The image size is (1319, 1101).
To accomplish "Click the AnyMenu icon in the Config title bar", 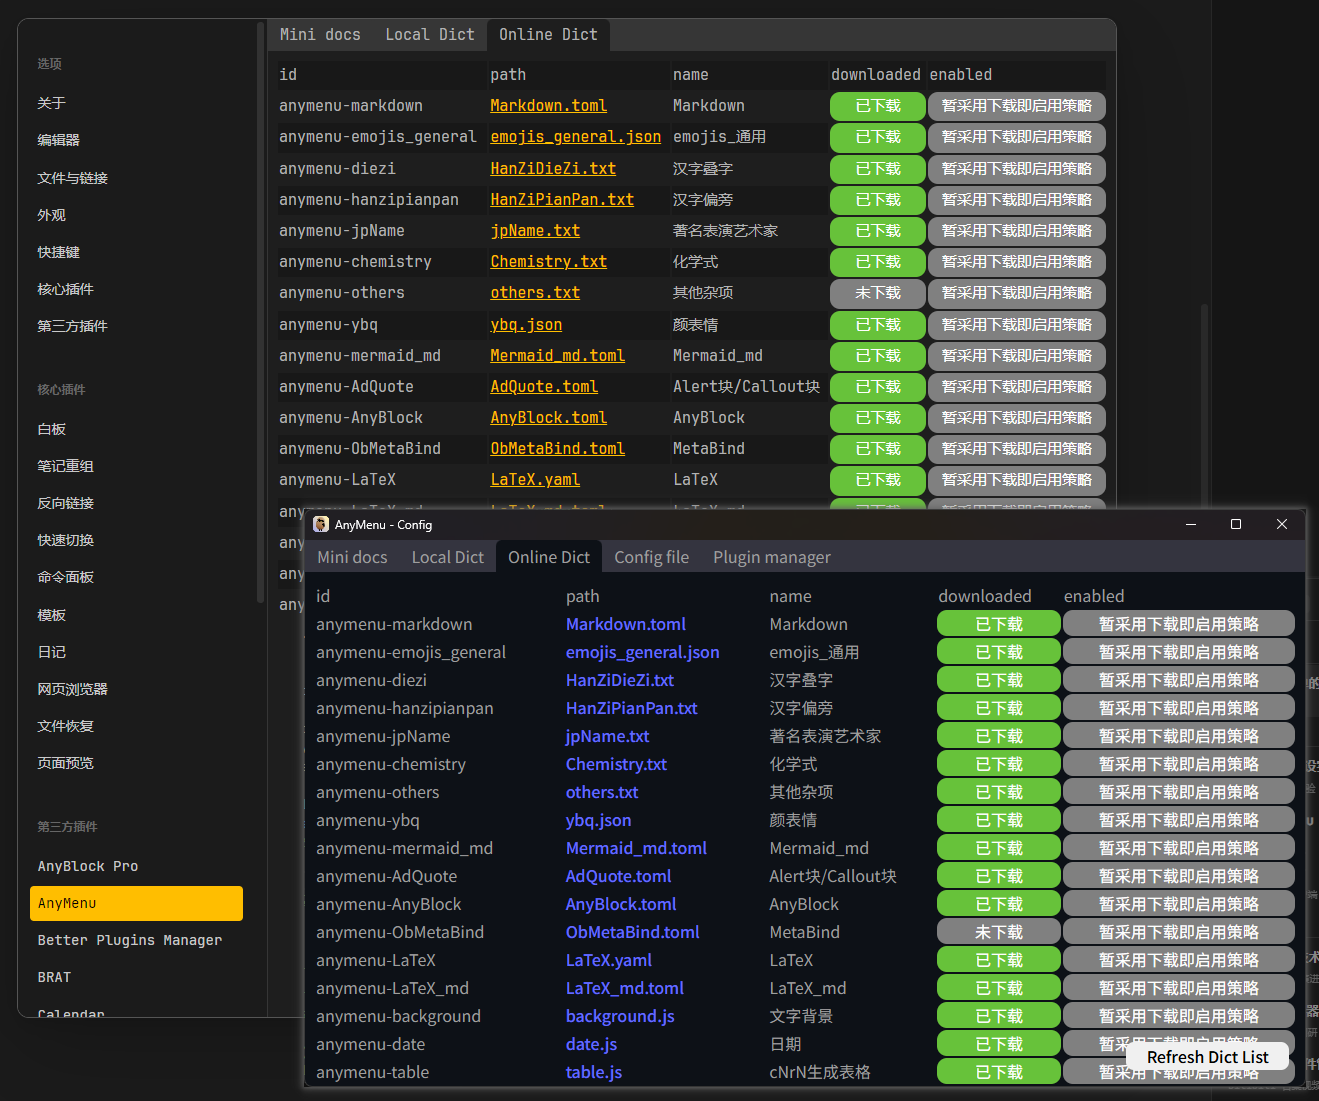I will point(321,524).
